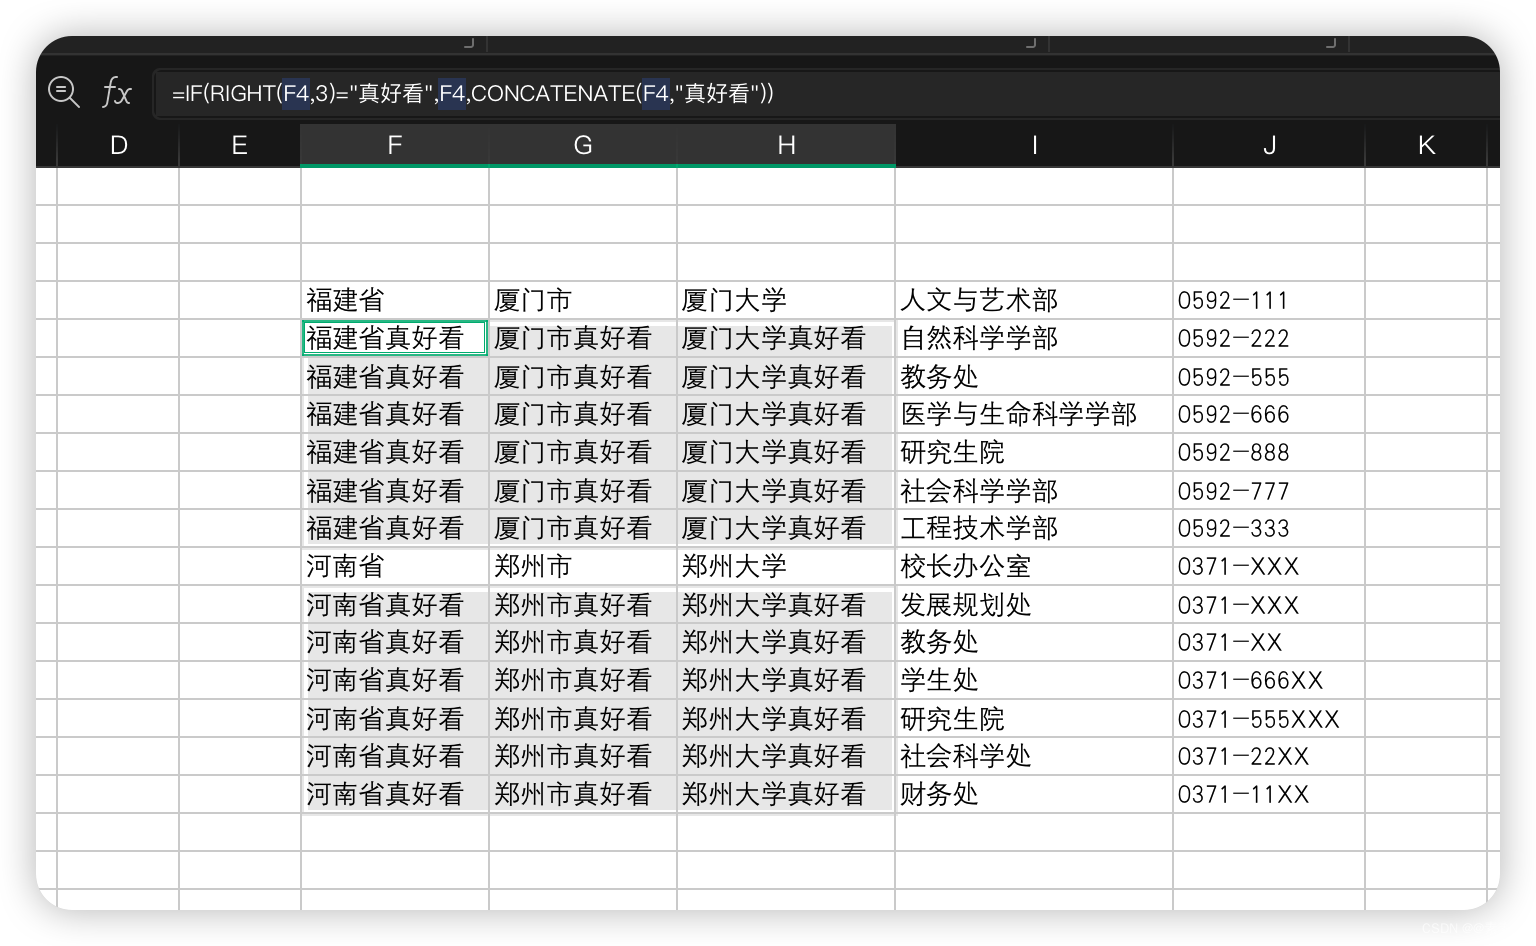
Task: Click 郑州大学真好看 in the 社会科学处 row
Action: click(x=786, y=756)
